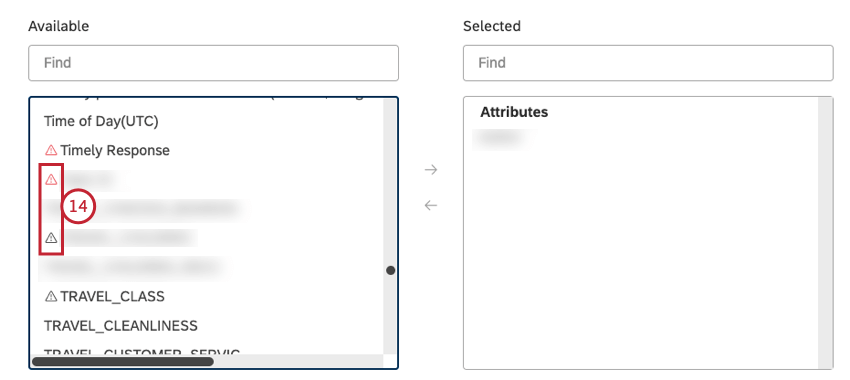Screen dimensions: 850x380
Task: Click grey warning icon inside the red highlight box
Action: pos(51,238)
